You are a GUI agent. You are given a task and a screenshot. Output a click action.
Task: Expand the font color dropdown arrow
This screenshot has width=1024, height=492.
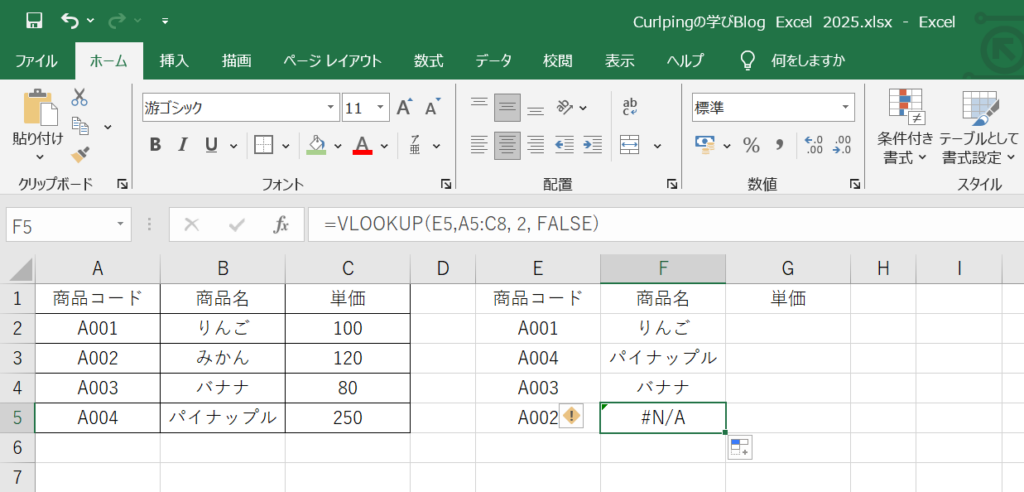(x=384, y=146)
